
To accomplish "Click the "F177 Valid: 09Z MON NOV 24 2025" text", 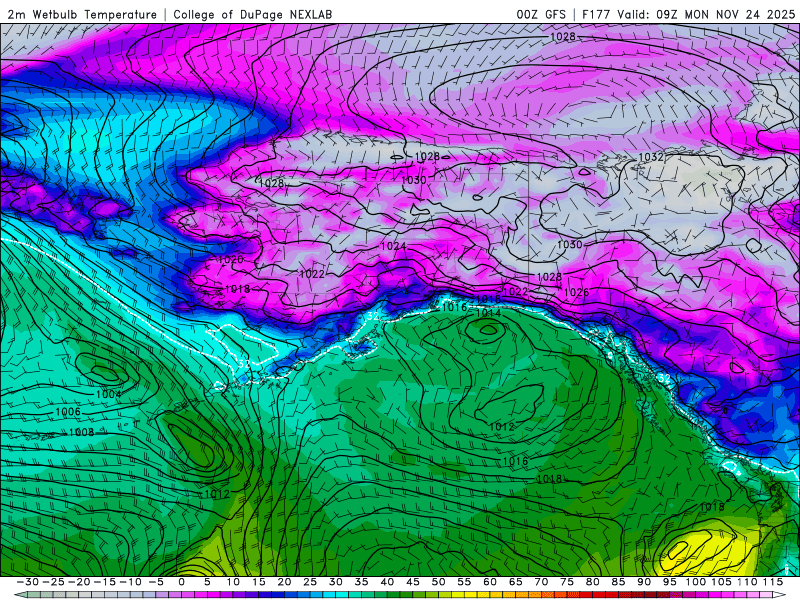I will 688,15.
